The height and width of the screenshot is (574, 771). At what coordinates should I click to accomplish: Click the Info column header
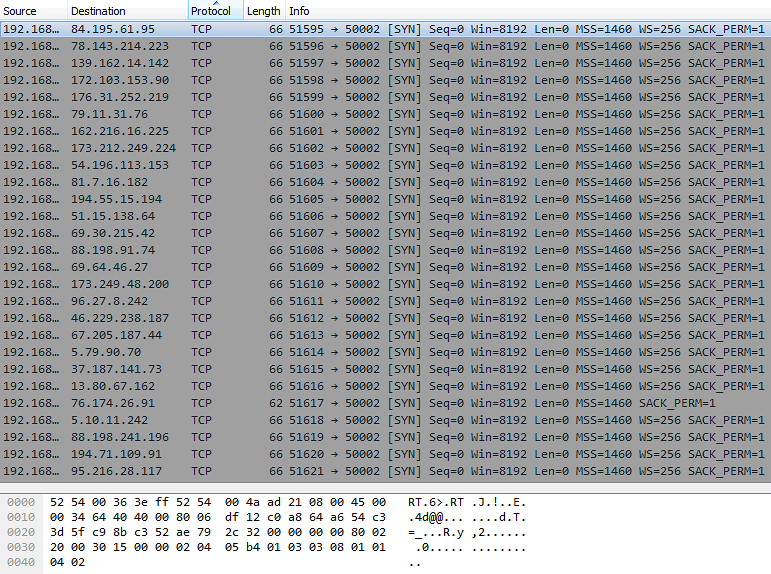pos(299,11)
